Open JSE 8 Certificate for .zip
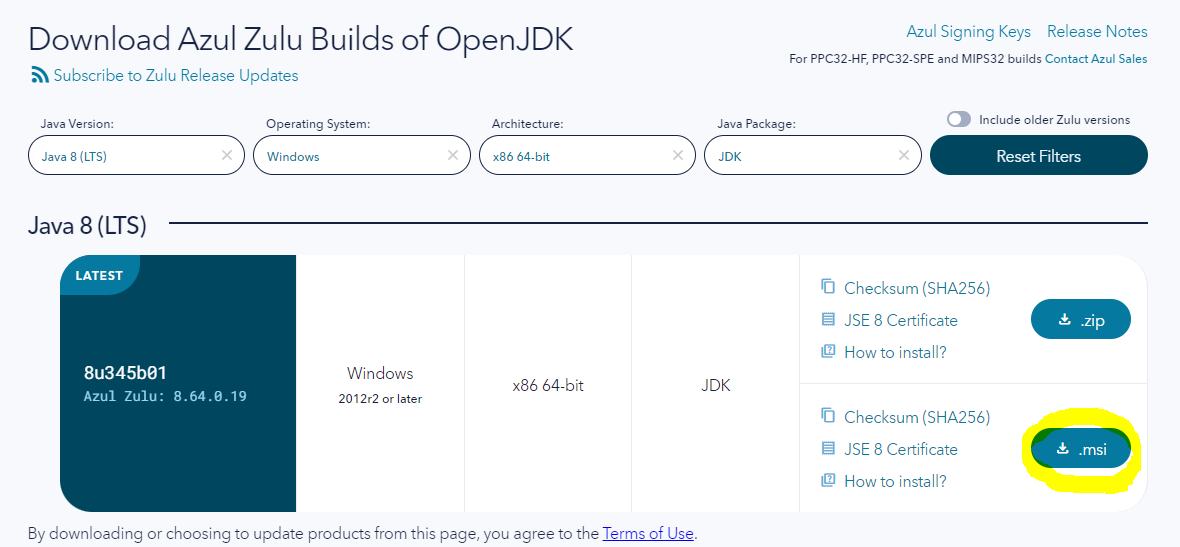The width and height of the screenshot is (1180, 547). point(901,321)
